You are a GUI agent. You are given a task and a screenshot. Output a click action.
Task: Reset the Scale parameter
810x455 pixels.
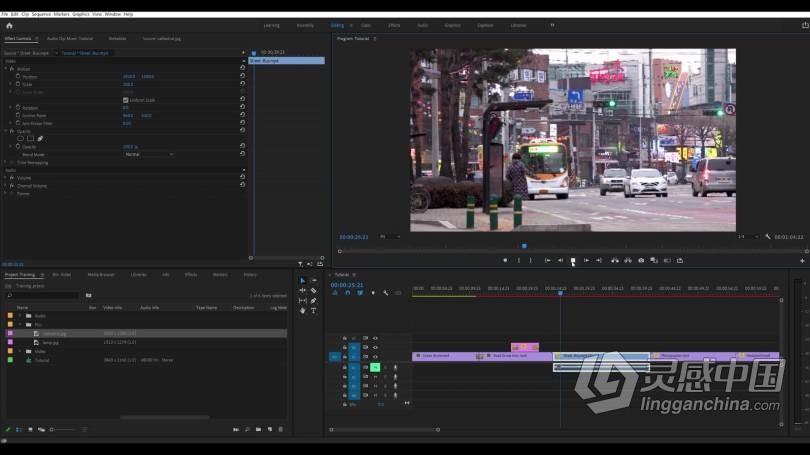click(242, 84)
